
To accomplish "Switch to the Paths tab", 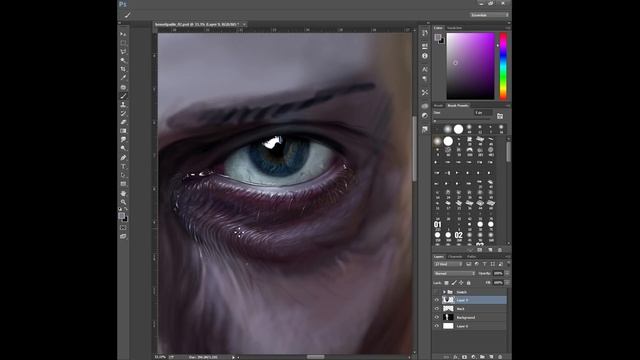I will [471, 256].
